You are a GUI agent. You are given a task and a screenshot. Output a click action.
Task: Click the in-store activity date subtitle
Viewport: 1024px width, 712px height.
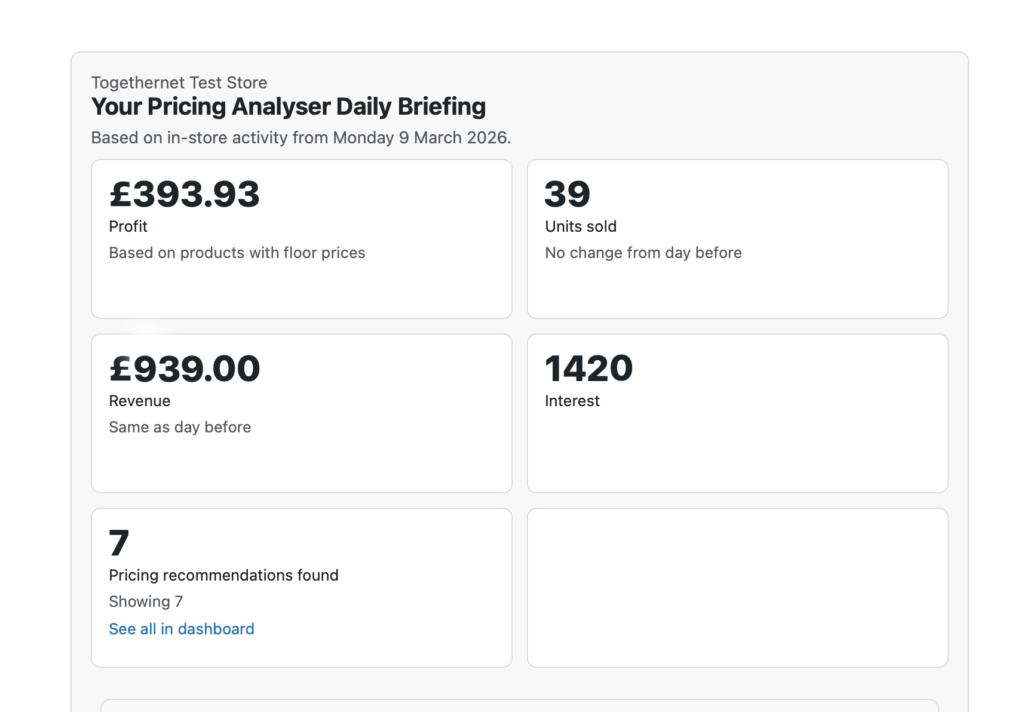(x=300, y=137)
